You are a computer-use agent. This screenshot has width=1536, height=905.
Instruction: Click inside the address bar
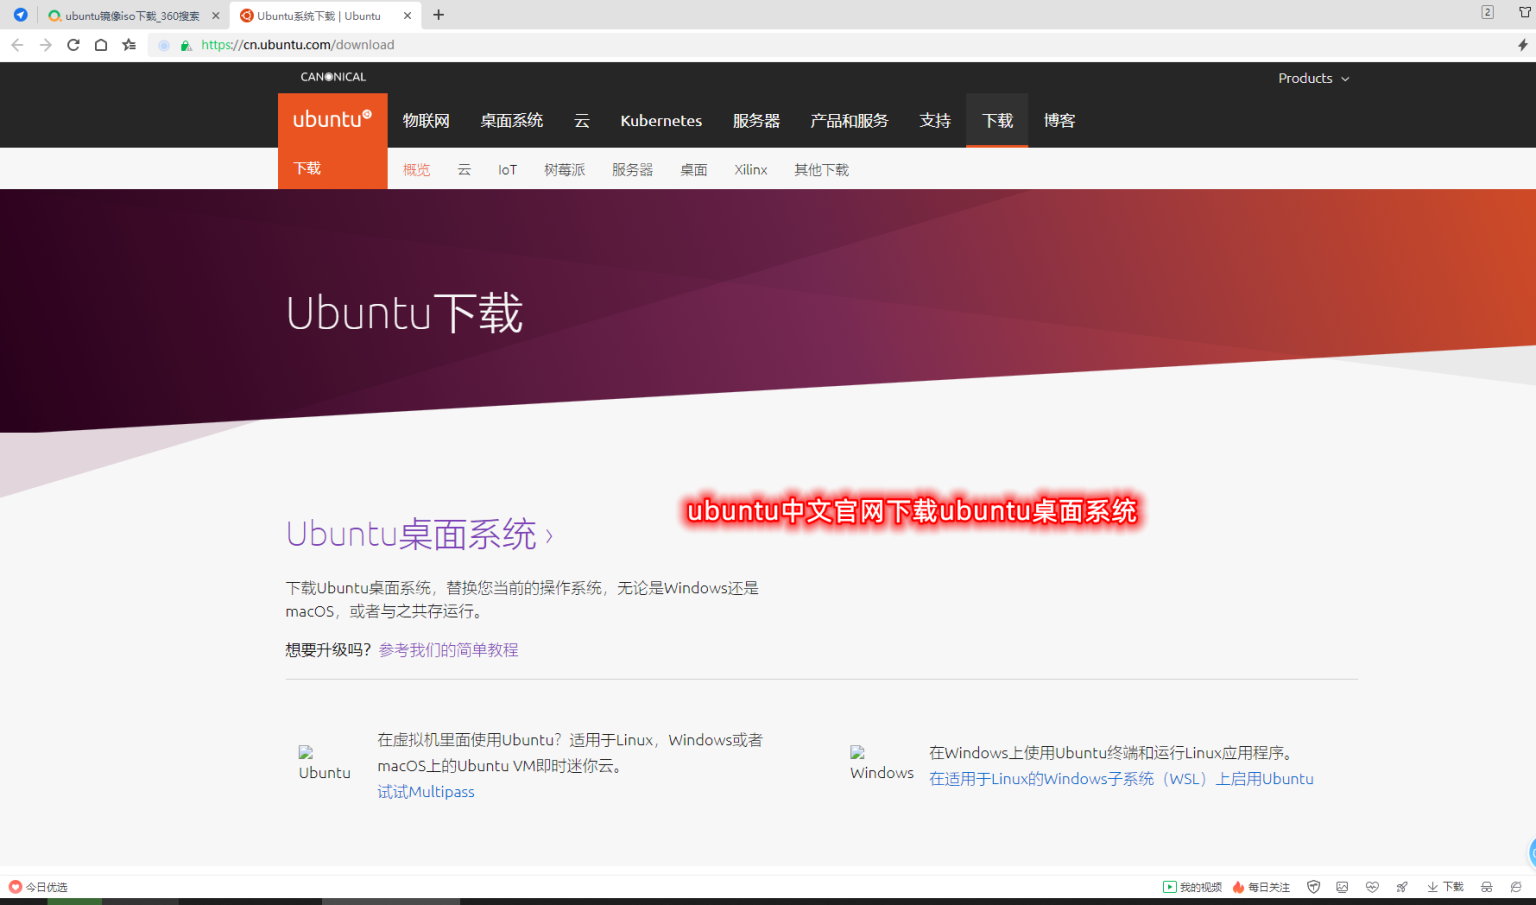(x=400, y=44)
